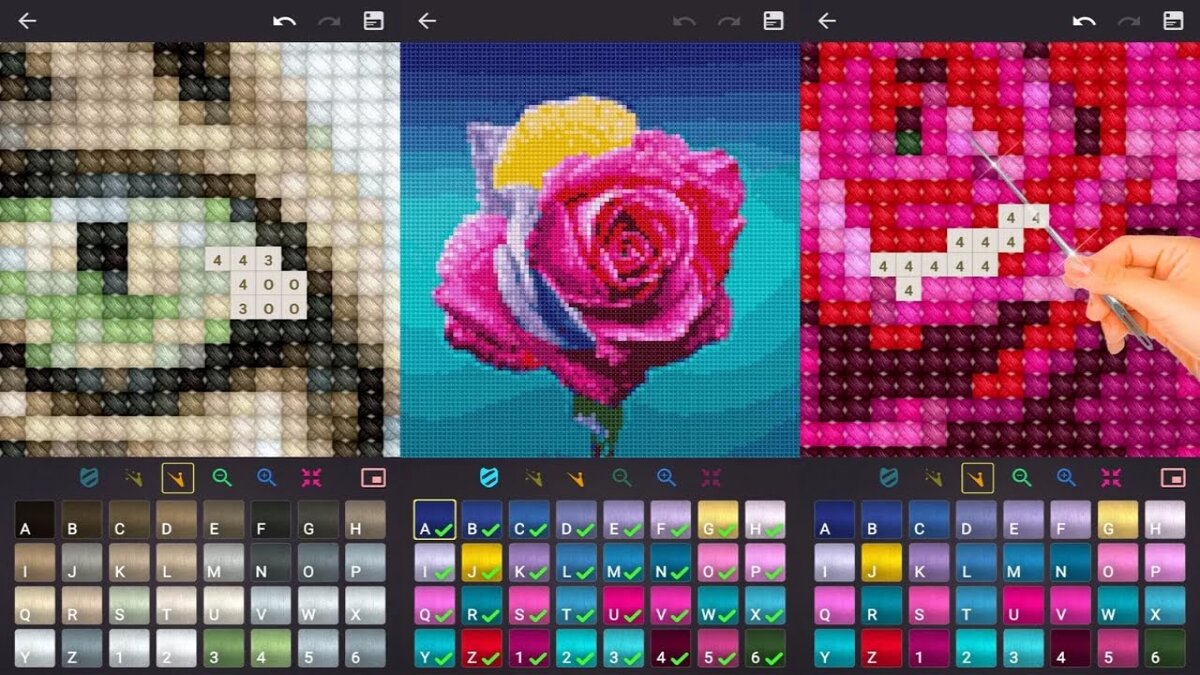Image resolution: width=1200 pixels, height=675 pixels.
Task: Select highlighted needle tool in left eye-pattern panel
Action: (178, 478)
